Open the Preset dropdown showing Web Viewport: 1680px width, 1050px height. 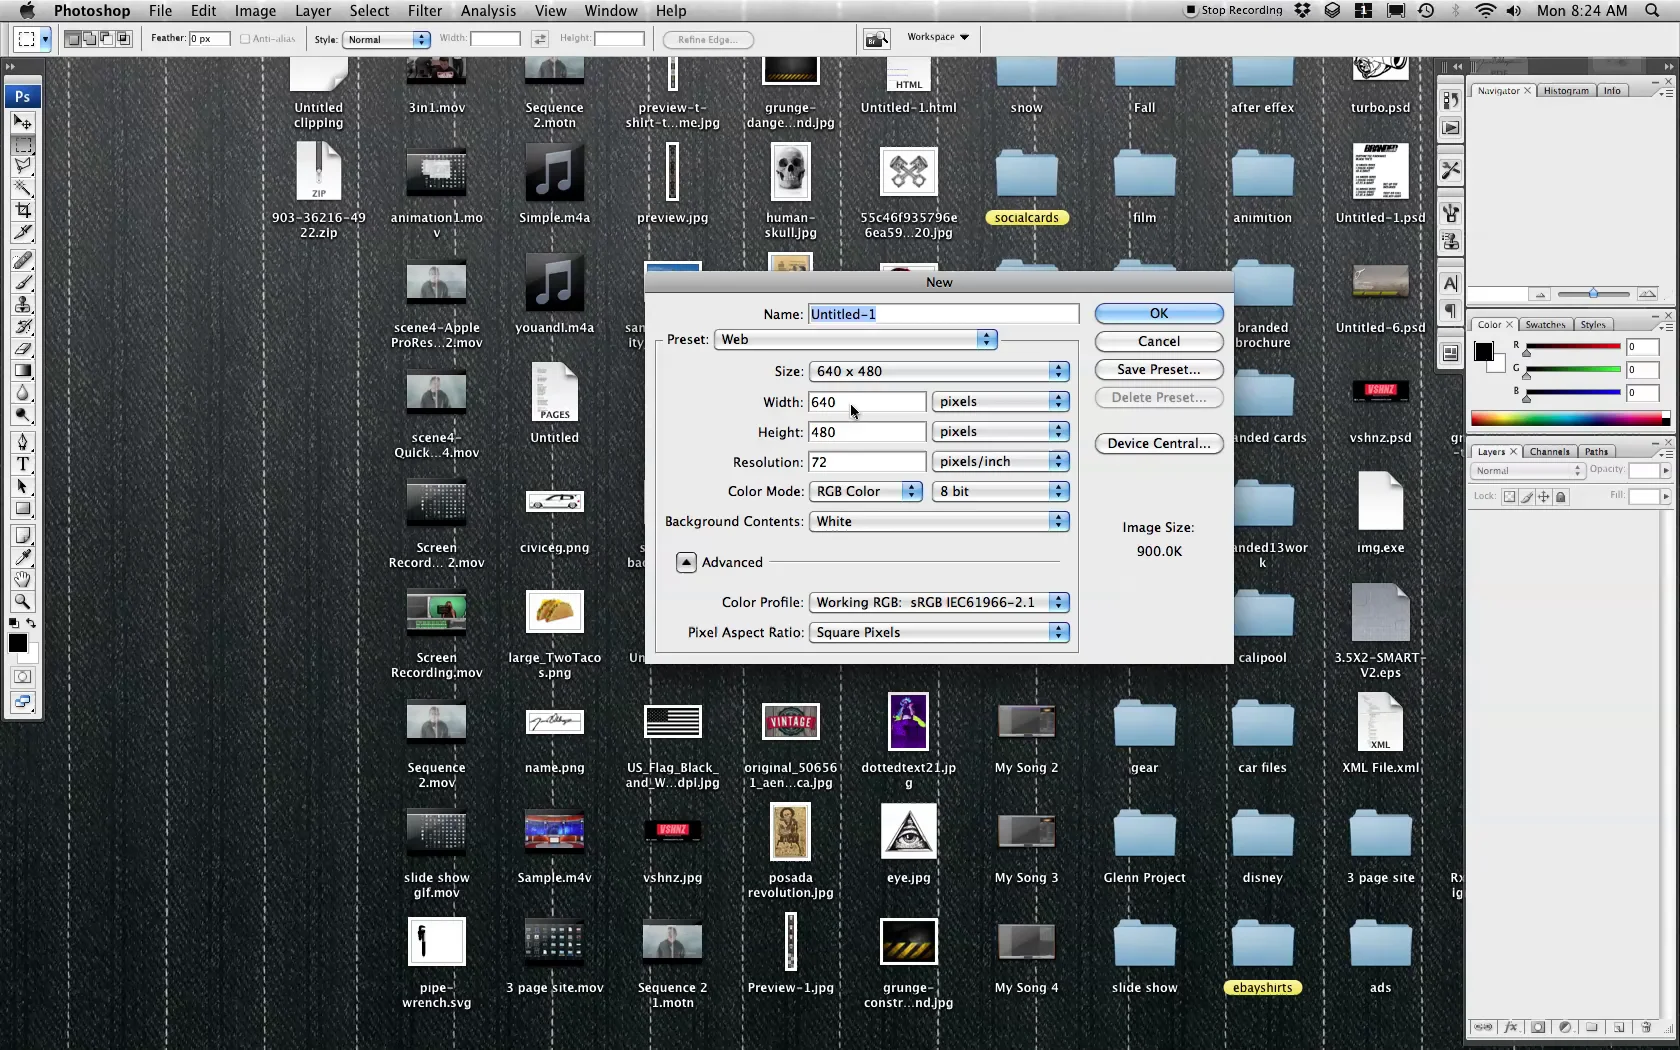click(x=856, y=339)
